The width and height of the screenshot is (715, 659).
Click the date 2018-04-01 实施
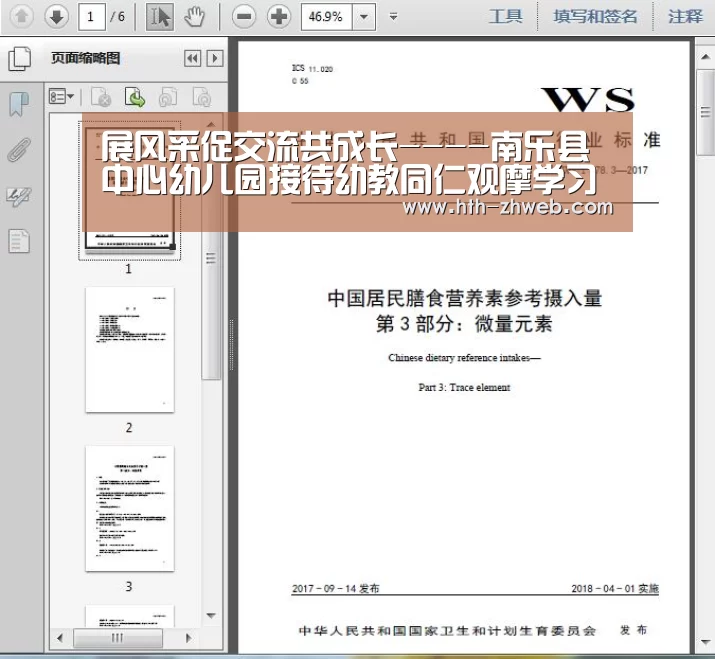[x=615, y=589]
